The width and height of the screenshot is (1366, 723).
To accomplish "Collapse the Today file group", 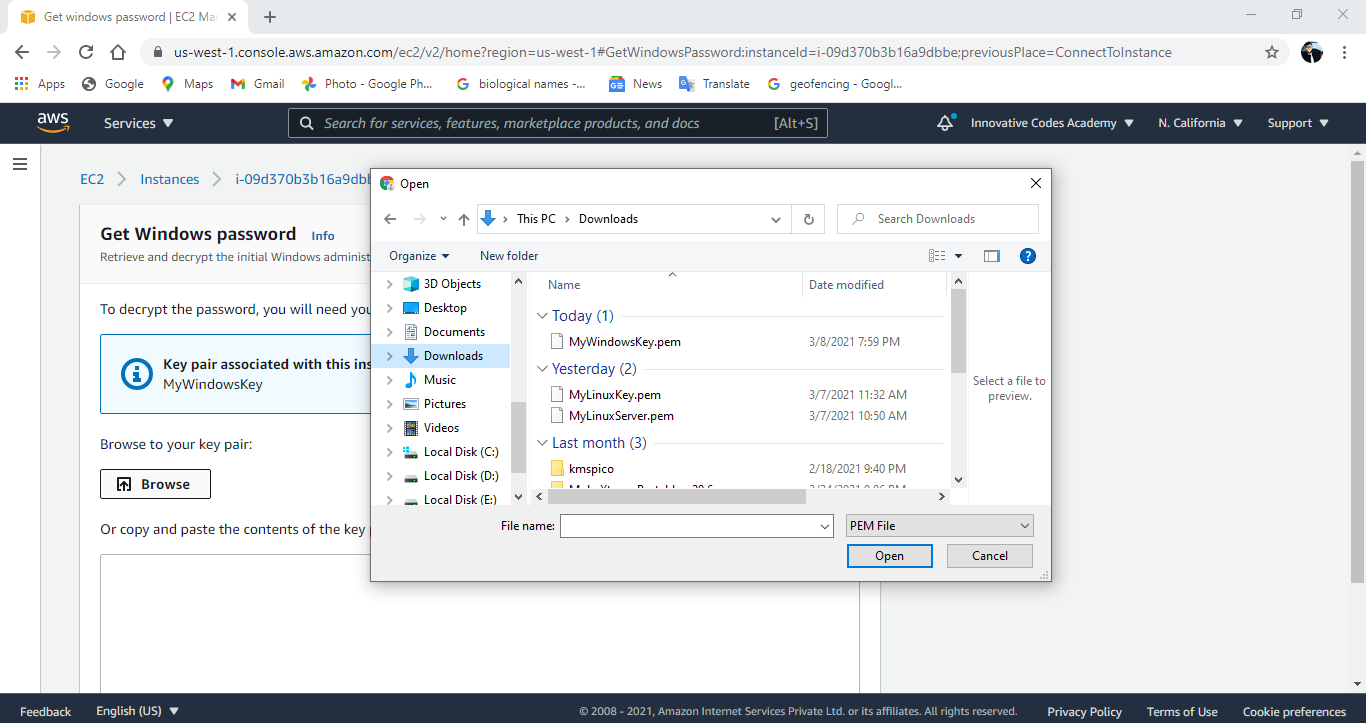I will point(542,316).
